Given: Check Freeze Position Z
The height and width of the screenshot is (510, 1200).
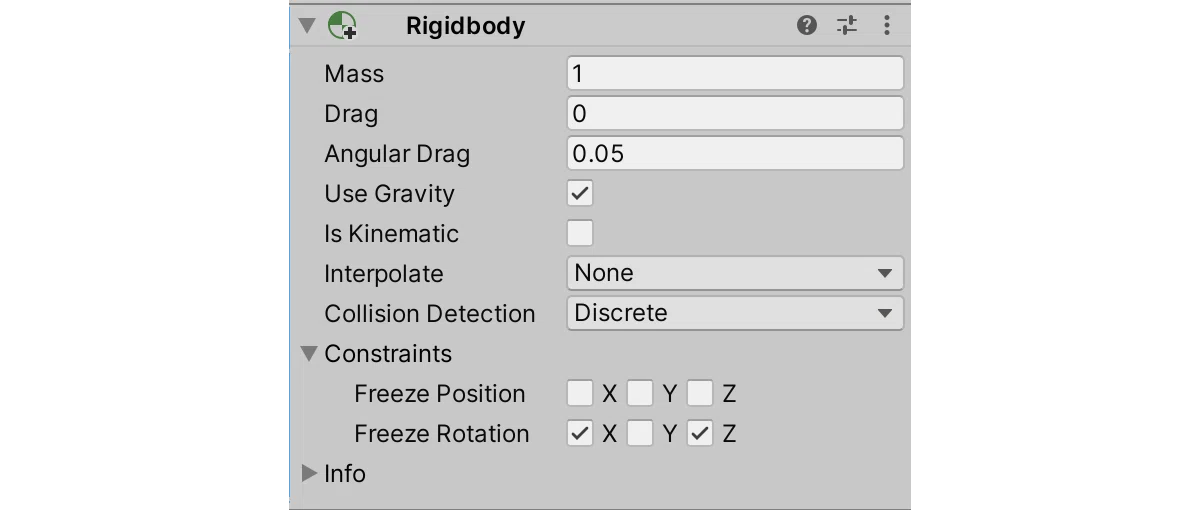Looking at the screenshot, I should 700,393.
